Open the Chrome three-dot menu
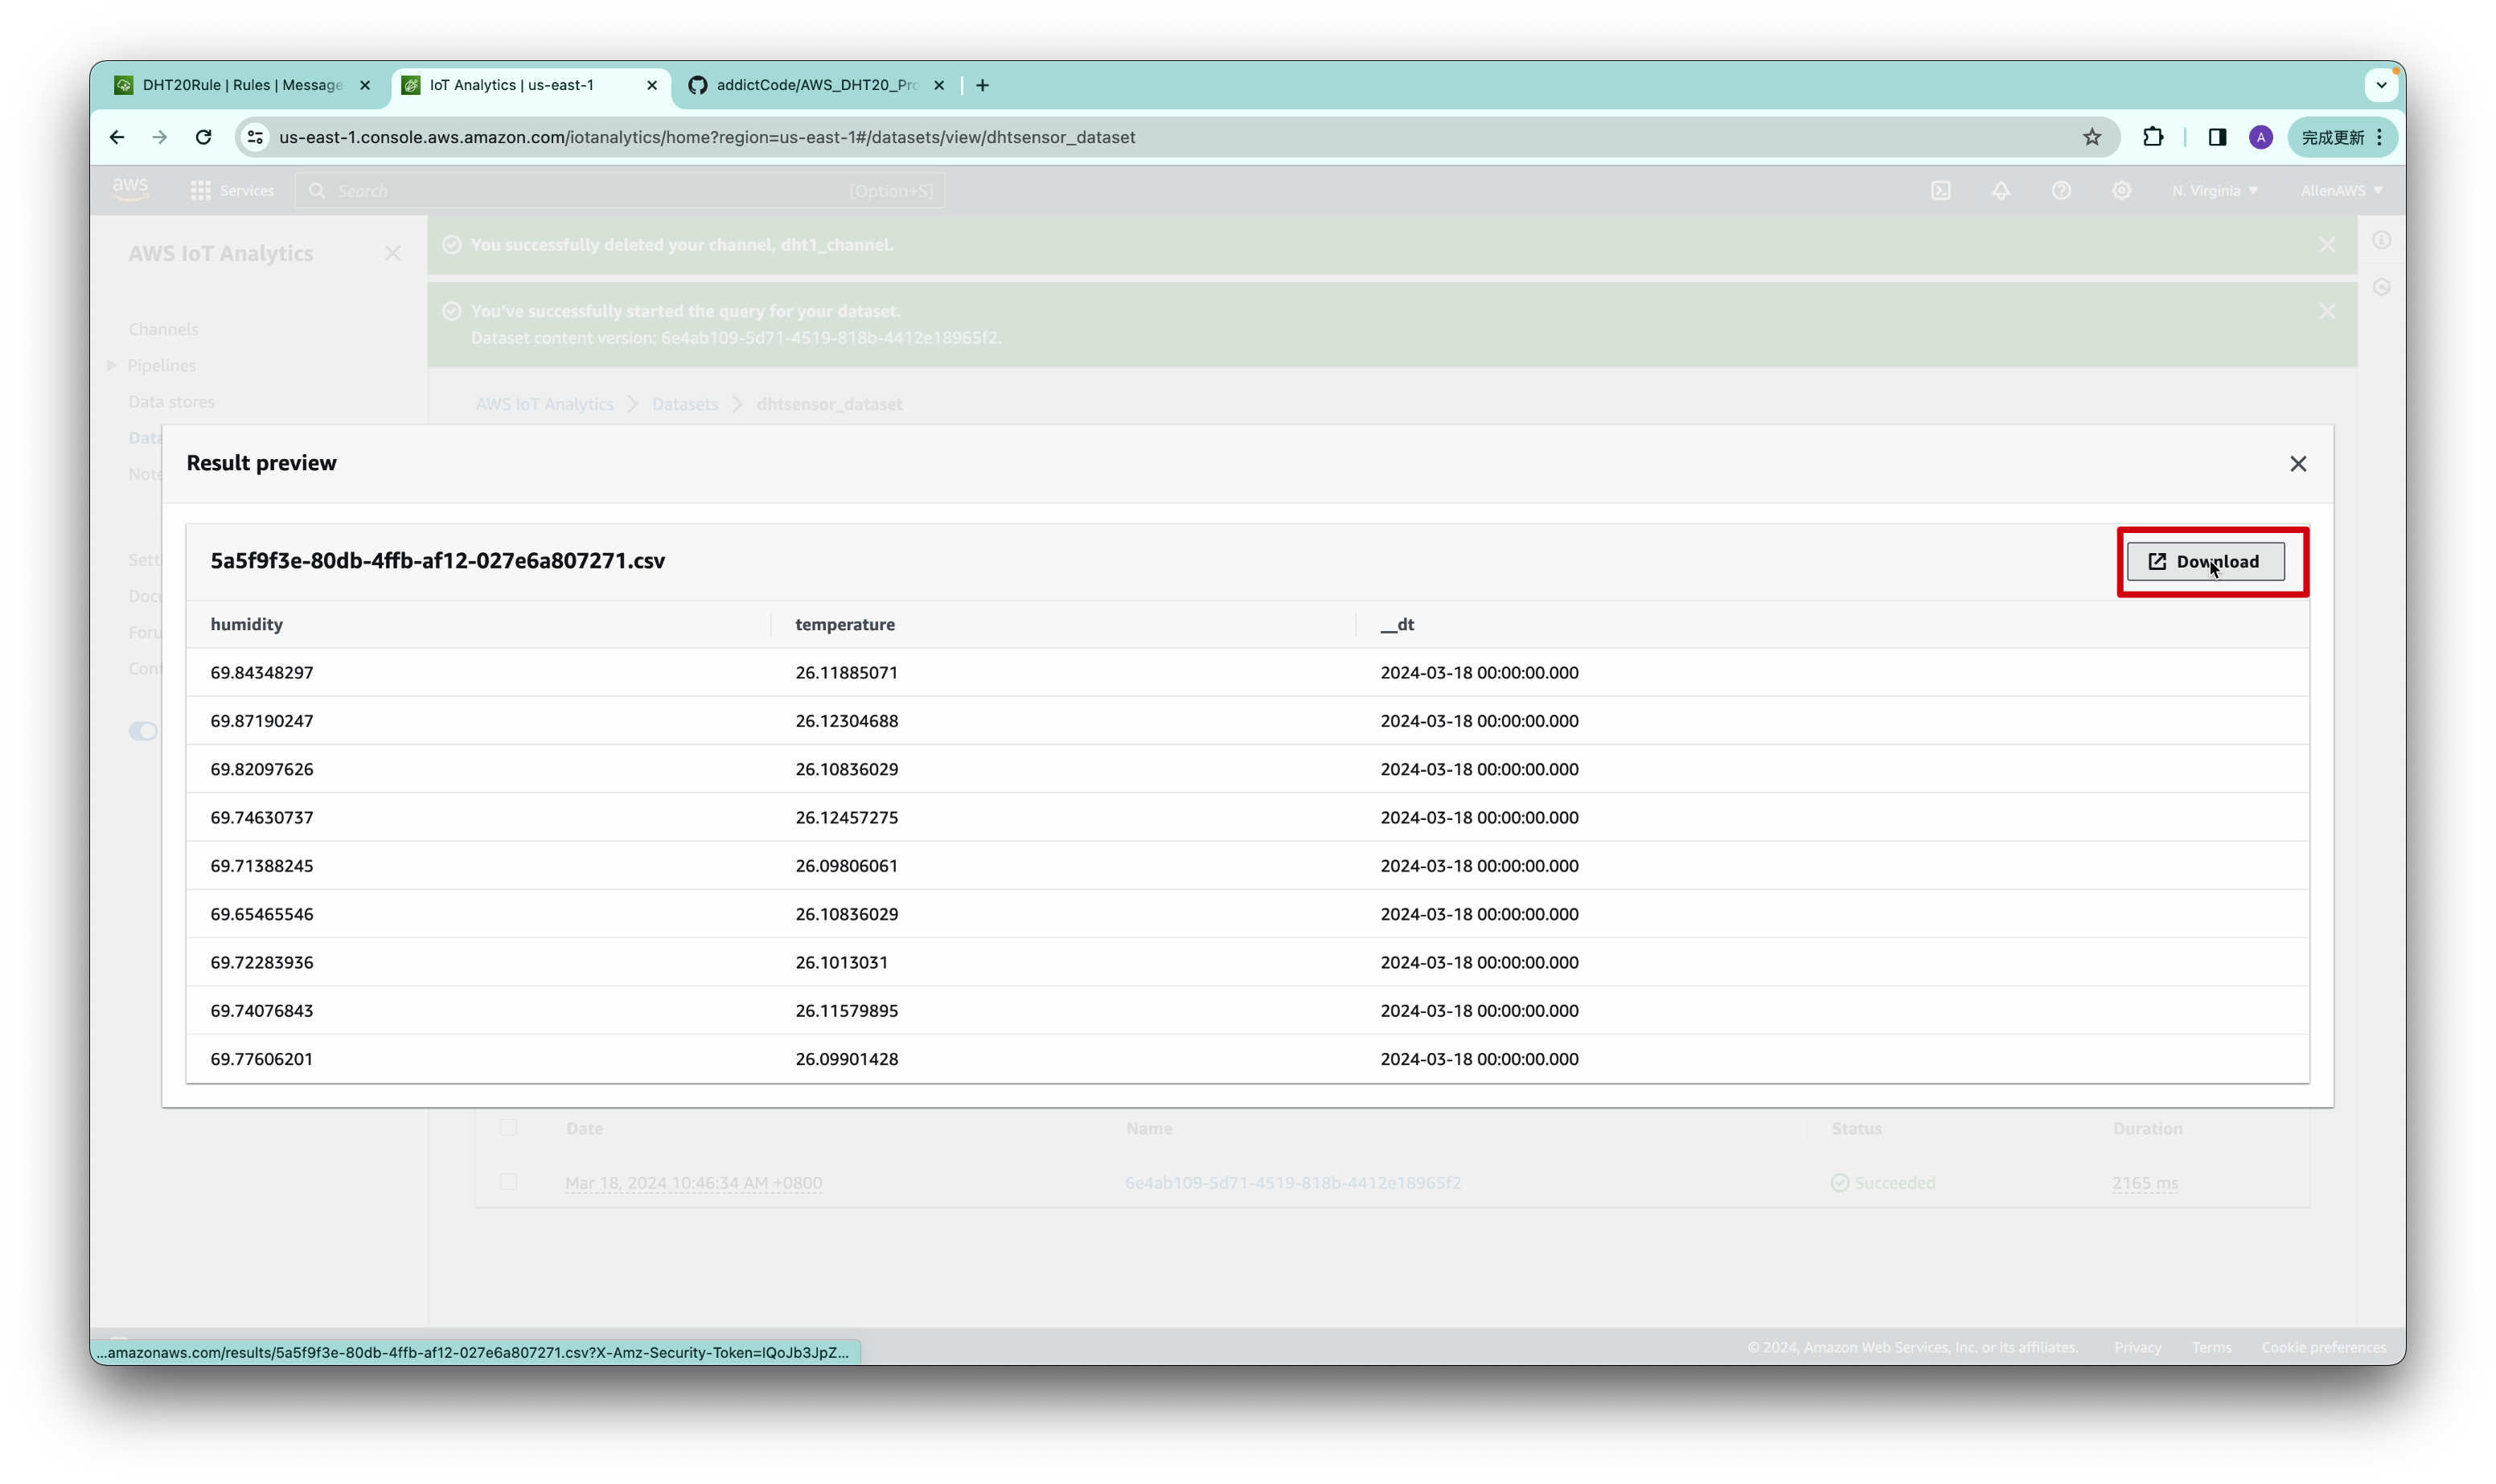This screenshot has width=2496, height=1484. click(x=2380, y=137)
